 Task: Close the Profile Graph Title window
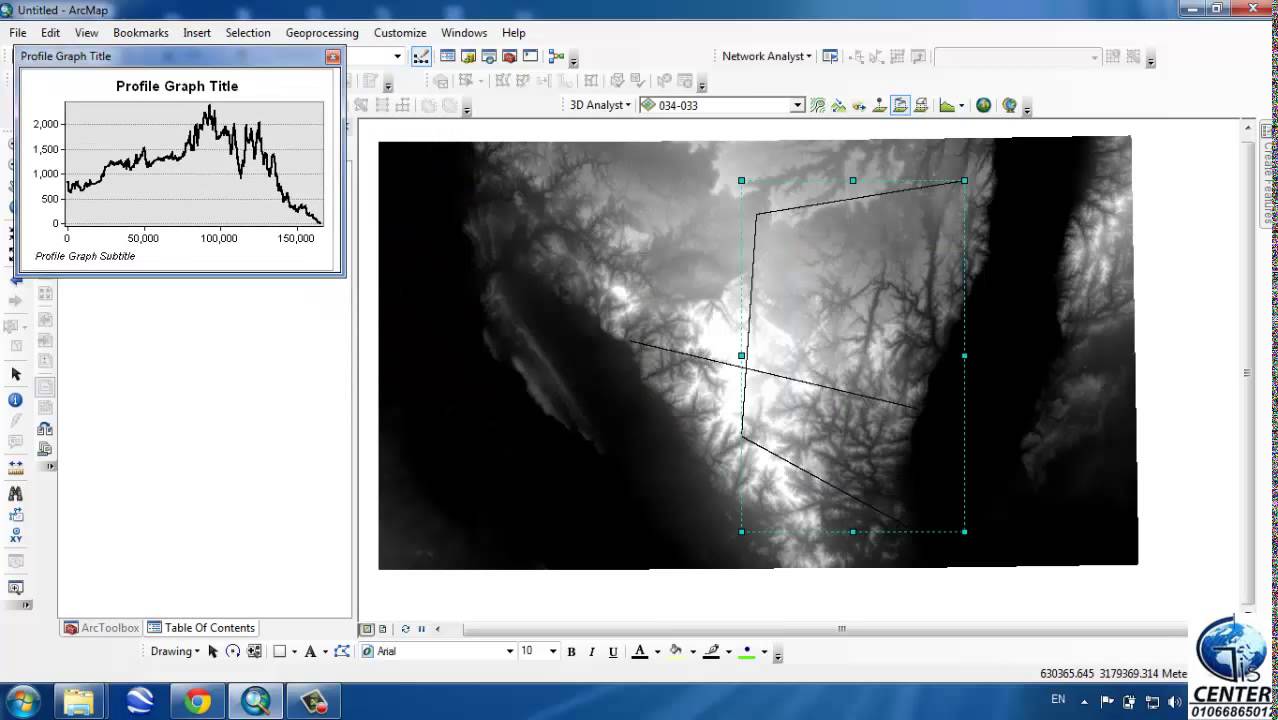tap(333, 57)
